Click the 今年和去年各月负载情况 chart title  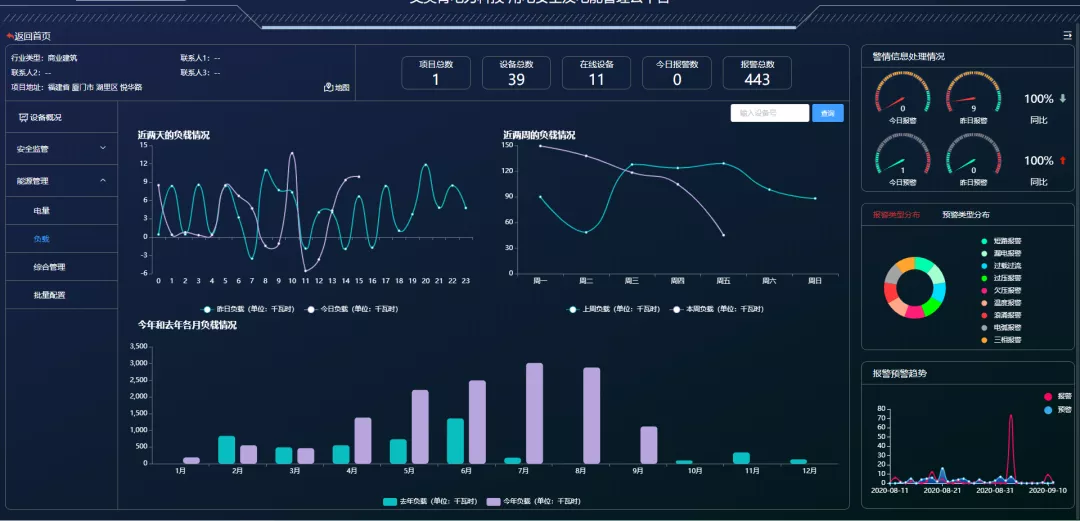click(187, 325)
